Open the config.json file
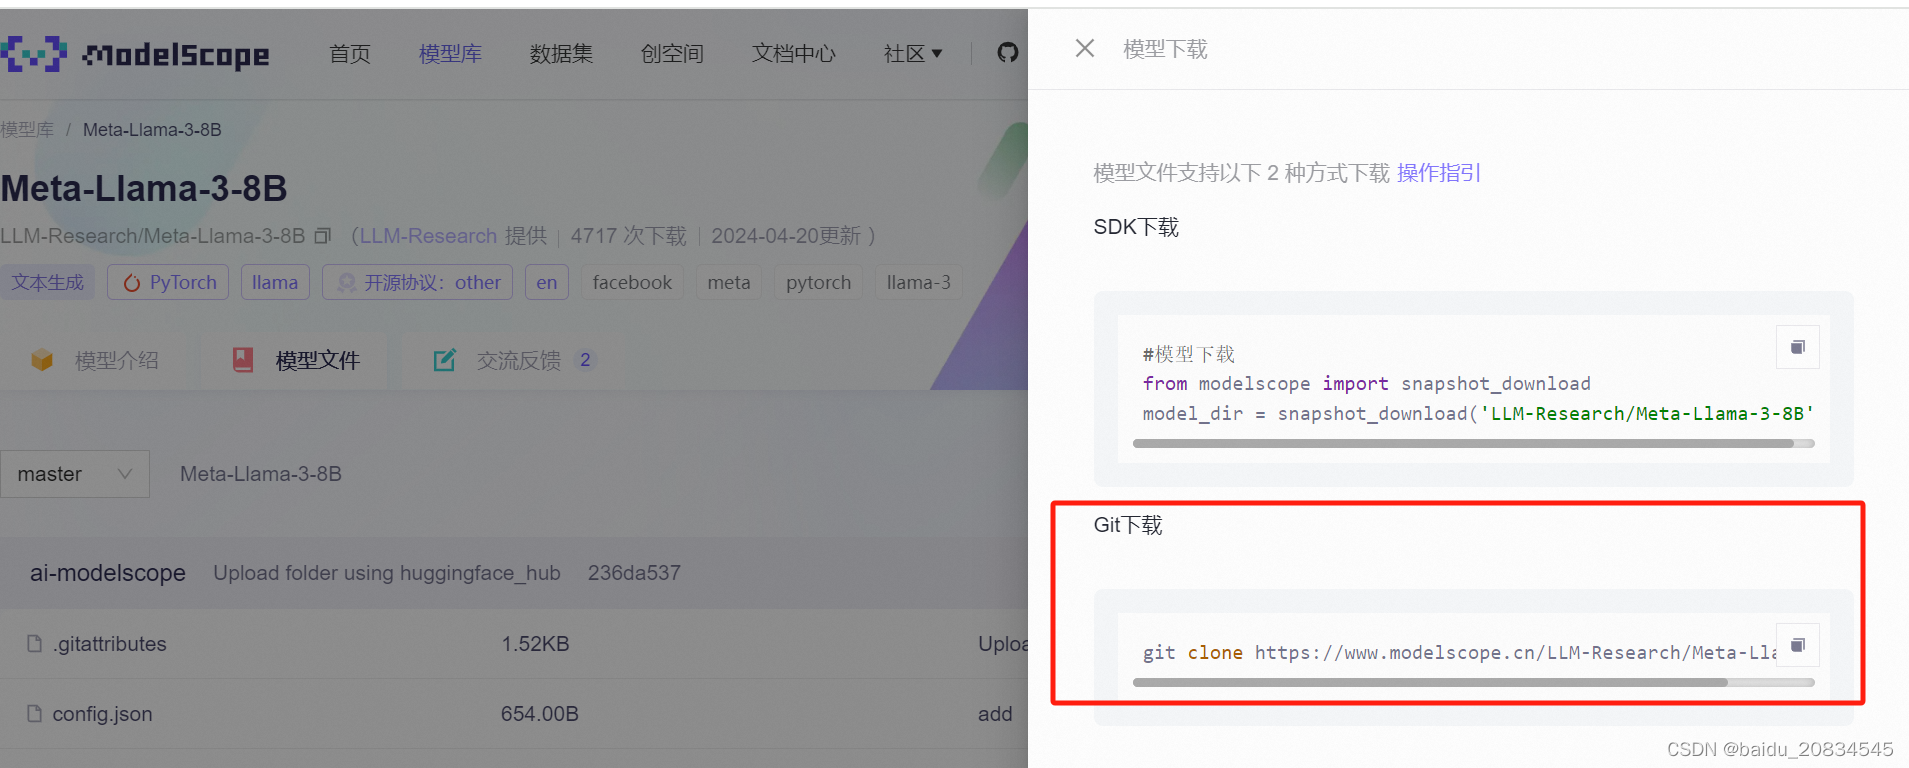Image resolution: width=1909 pixels, height=768 pixels. tap(102, 714)
